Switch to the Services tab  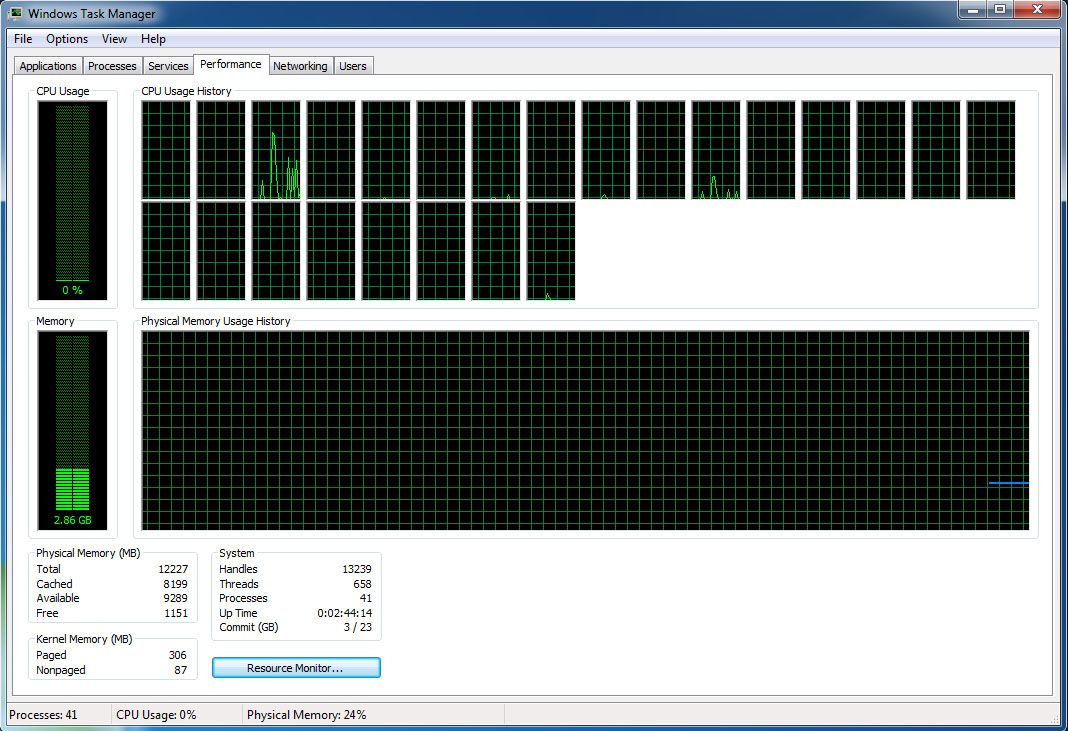coord(168,66)
